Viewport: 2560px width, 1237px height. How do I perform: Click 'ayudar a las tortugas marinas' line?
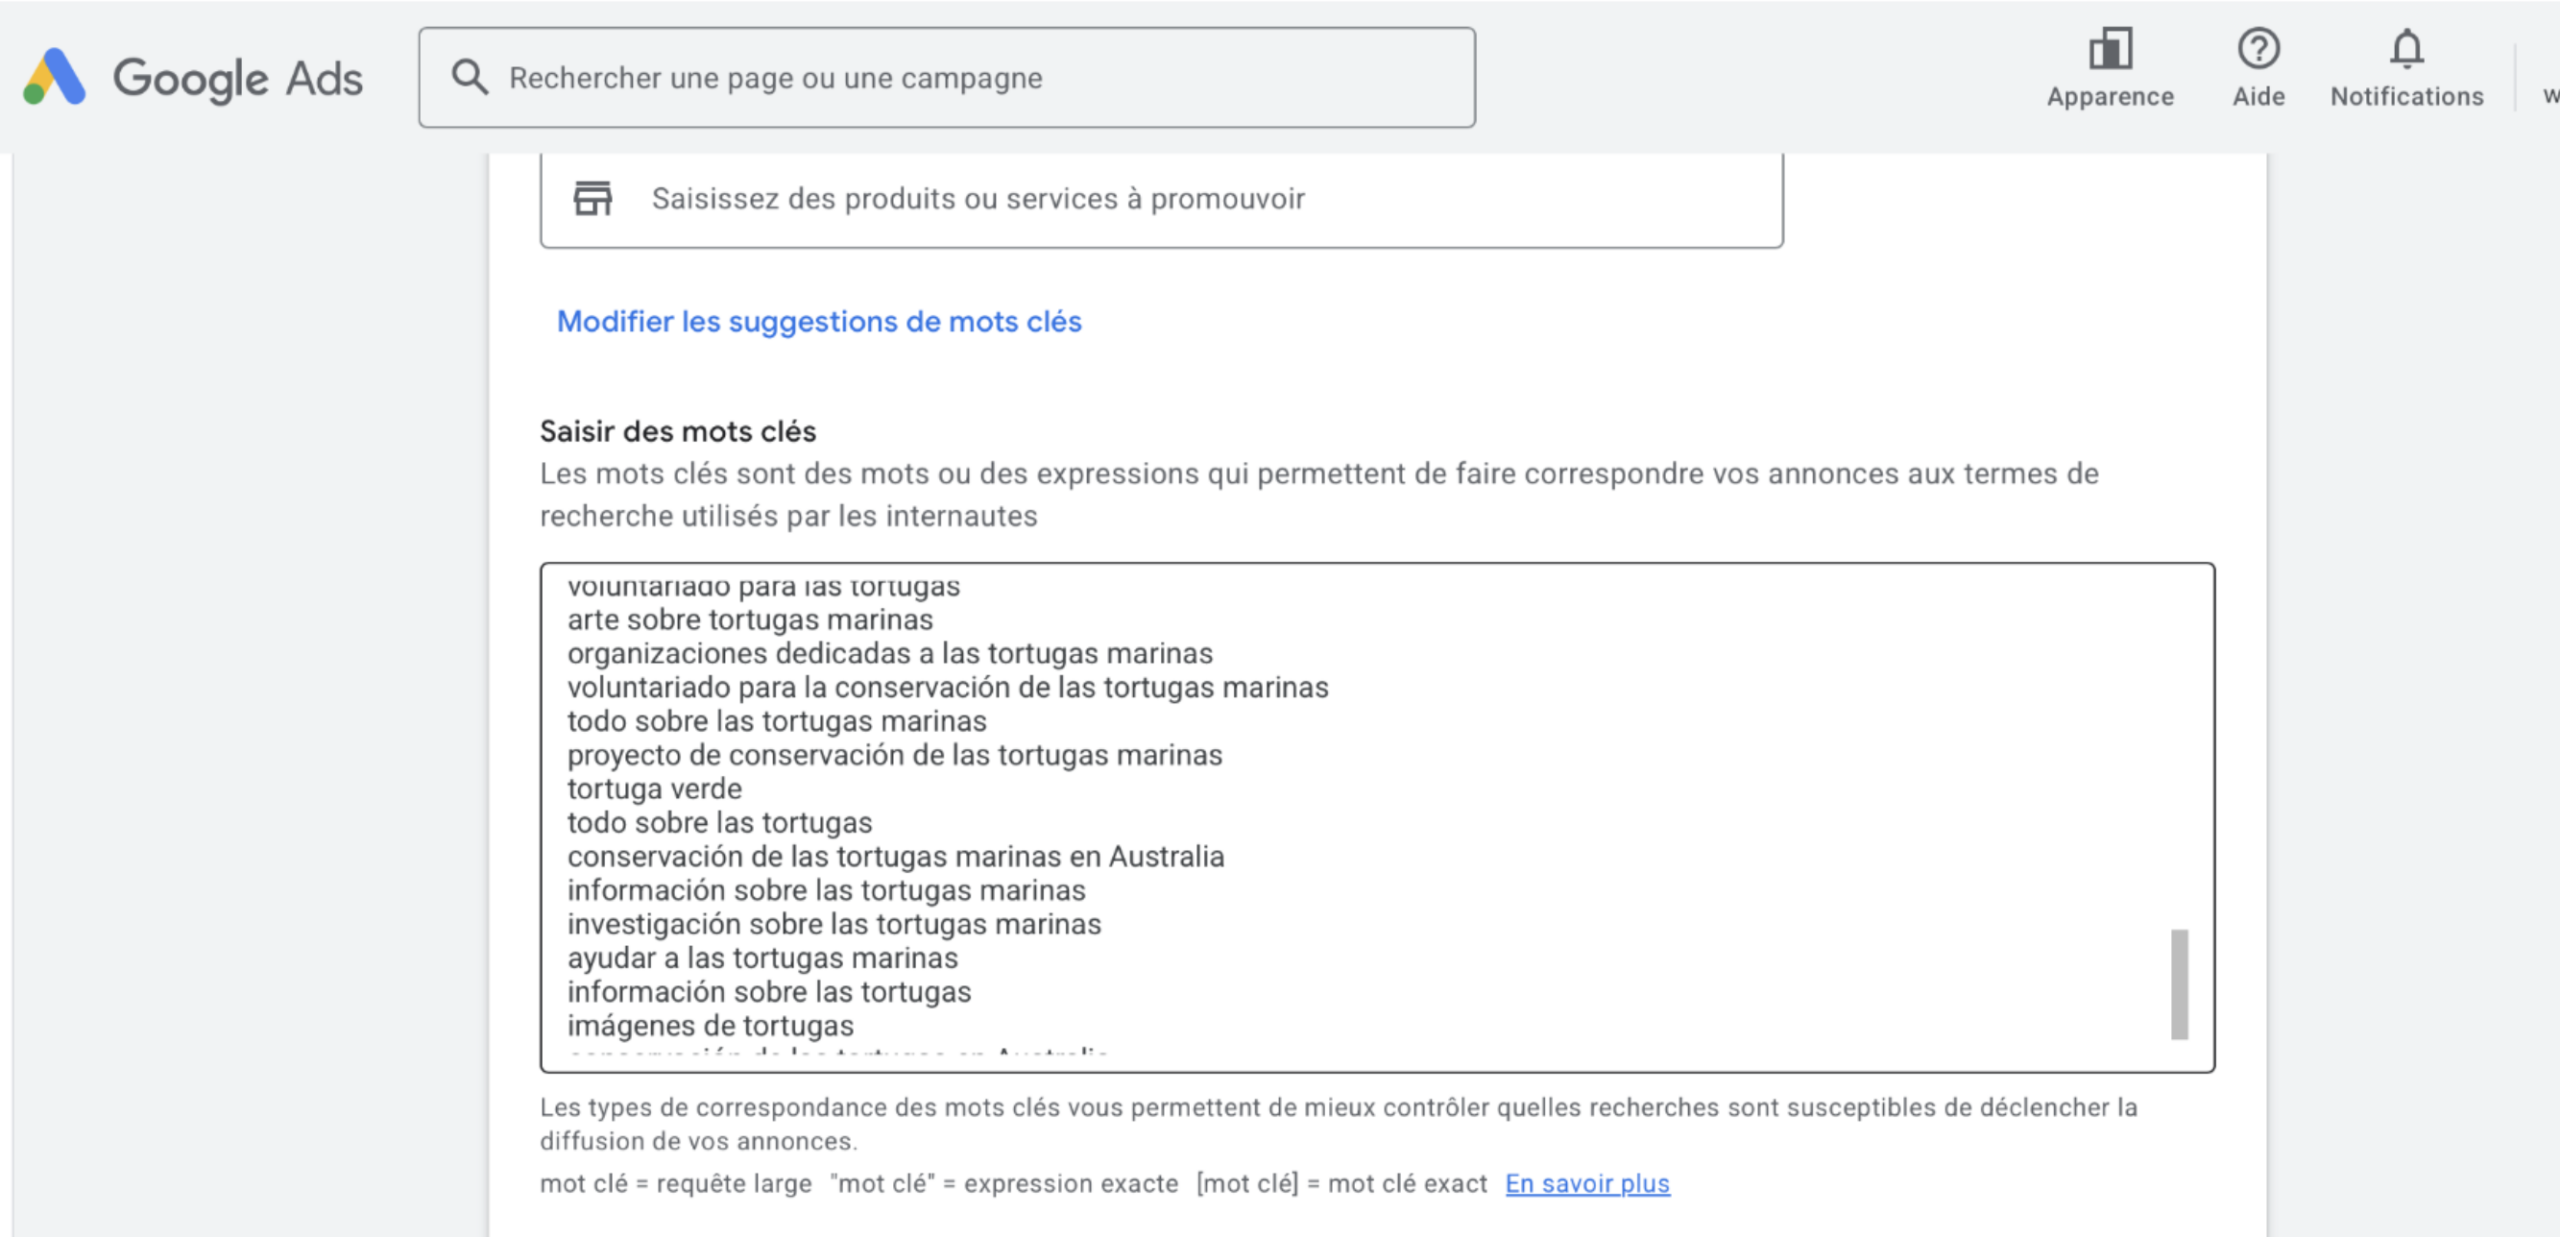(762, 957)
